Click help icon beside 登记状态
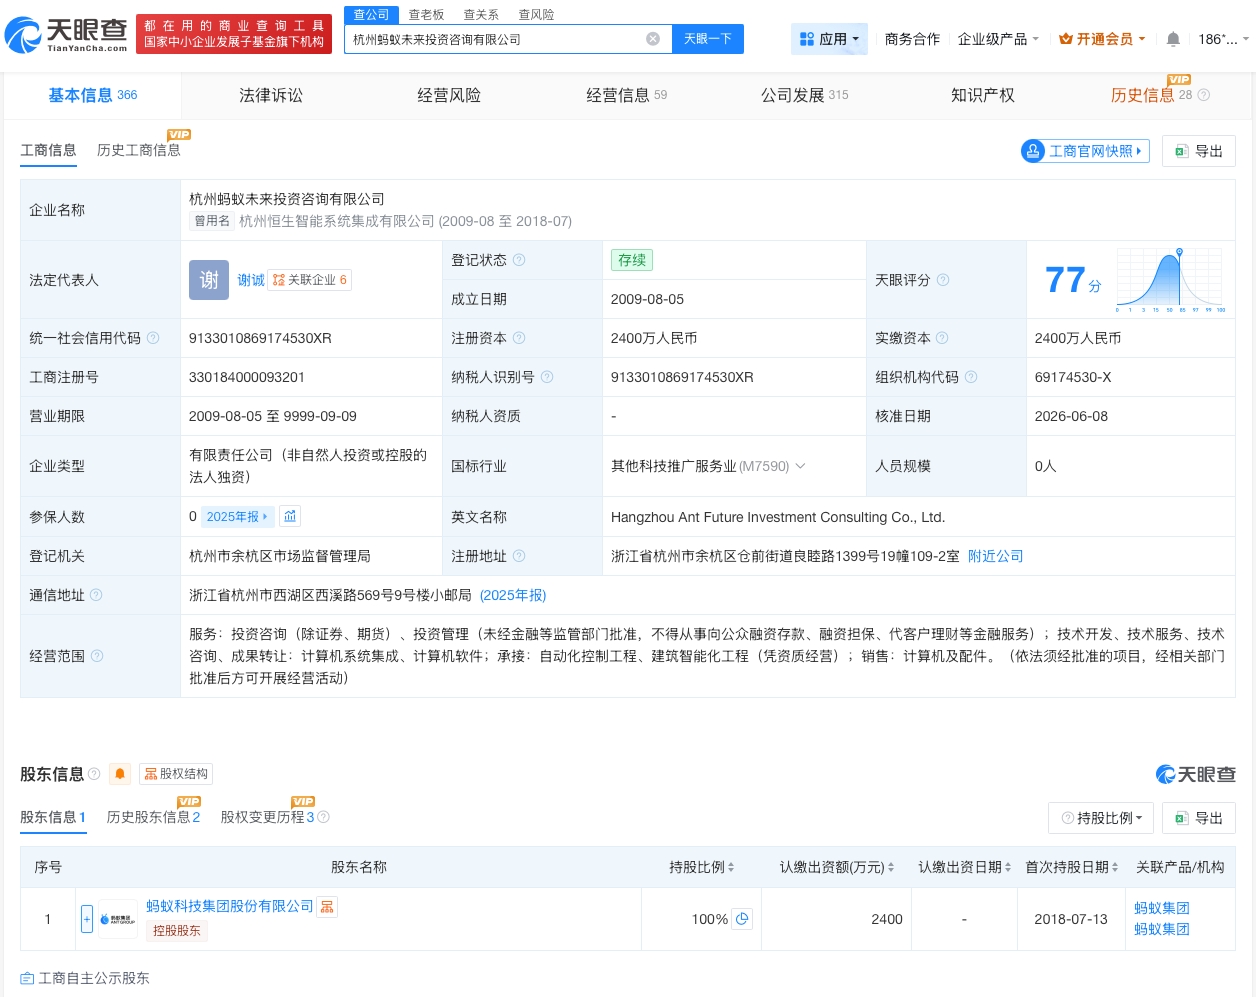 click(519, 260)
